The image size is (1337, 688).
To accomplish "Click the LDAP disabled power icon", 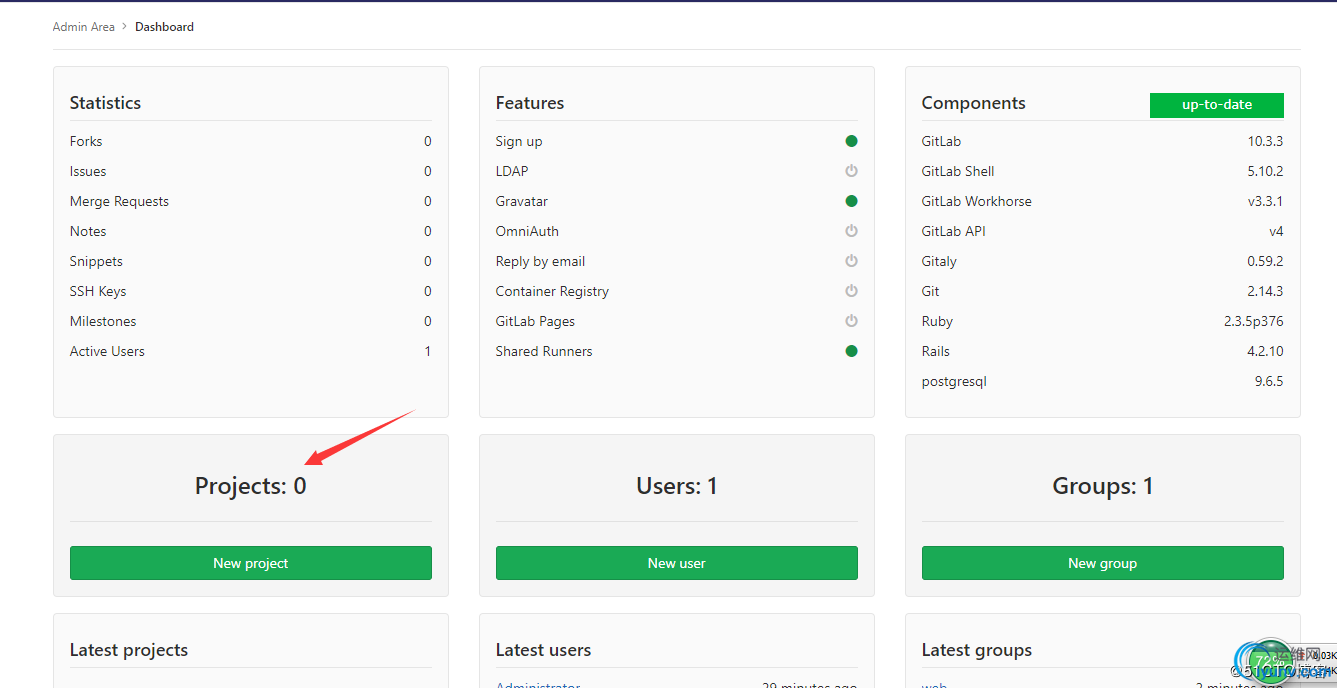I will 851,171.
